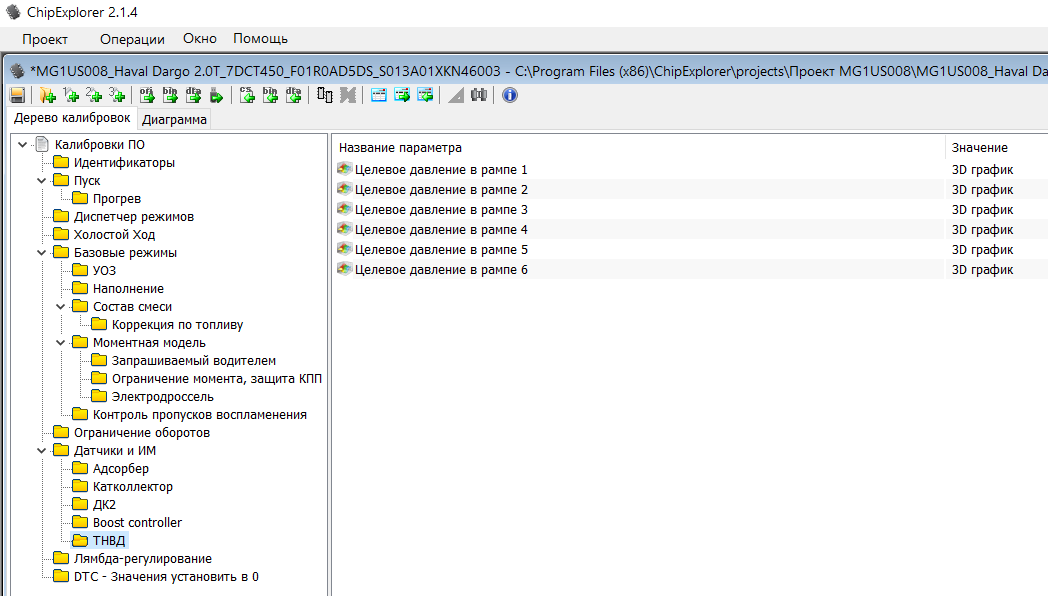Collapse the Пуск tree node

pyautogui.click(x=42, y=181)
